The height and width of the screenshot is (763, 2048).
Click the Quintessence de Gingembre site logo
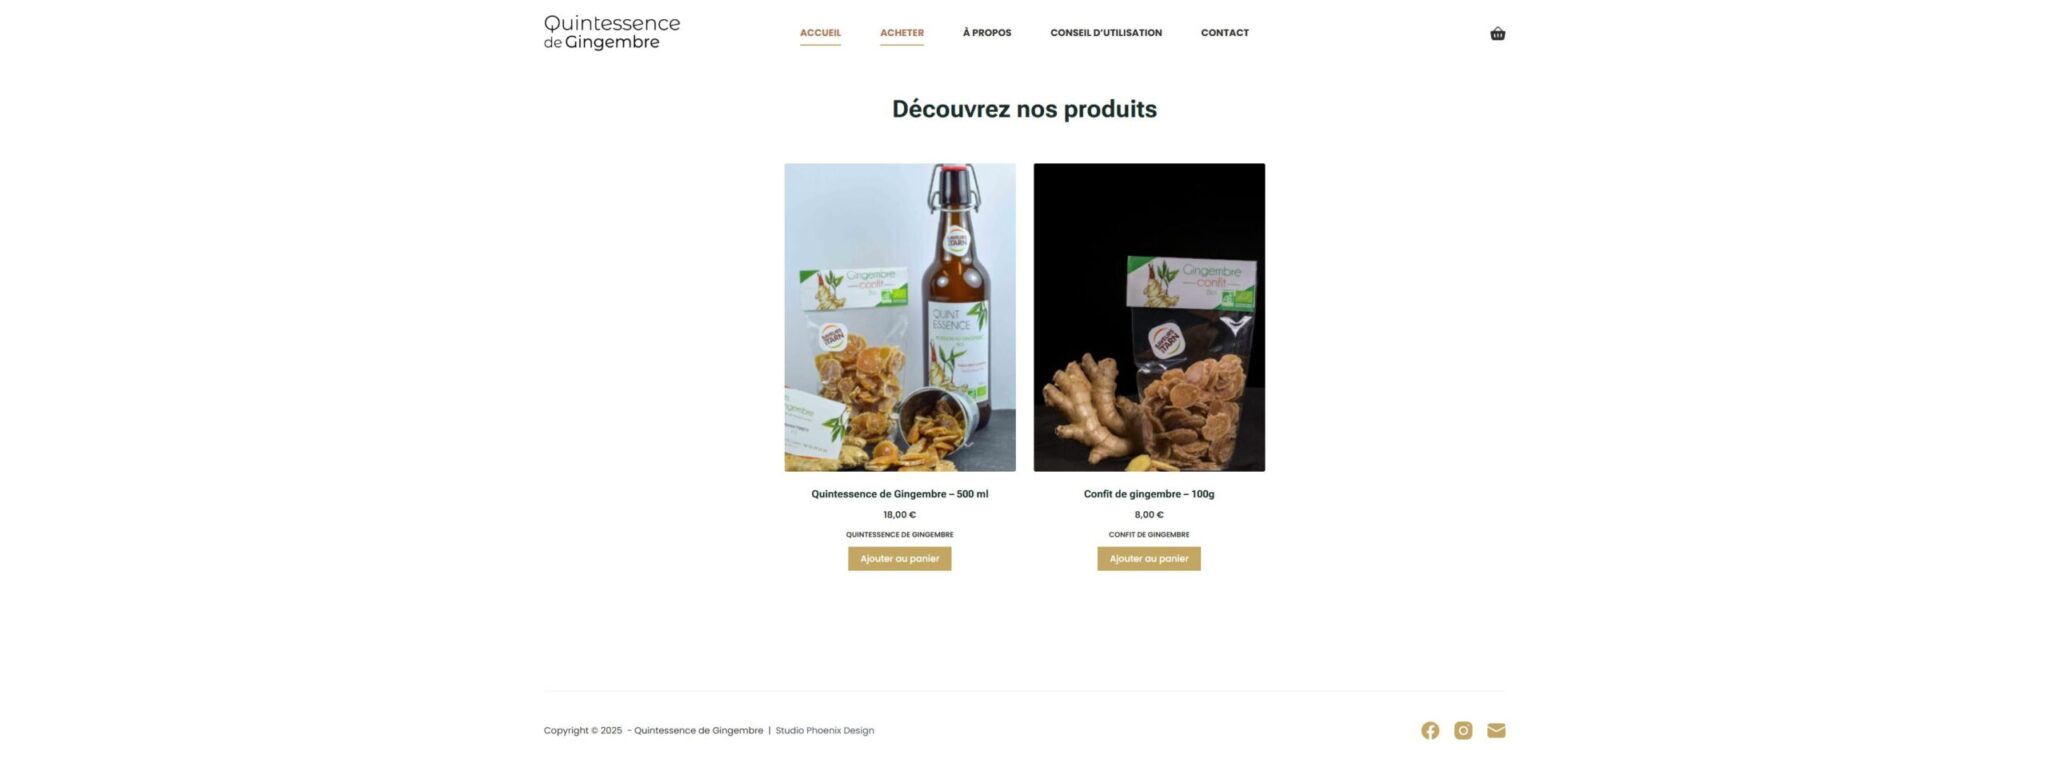click(611, 32)
